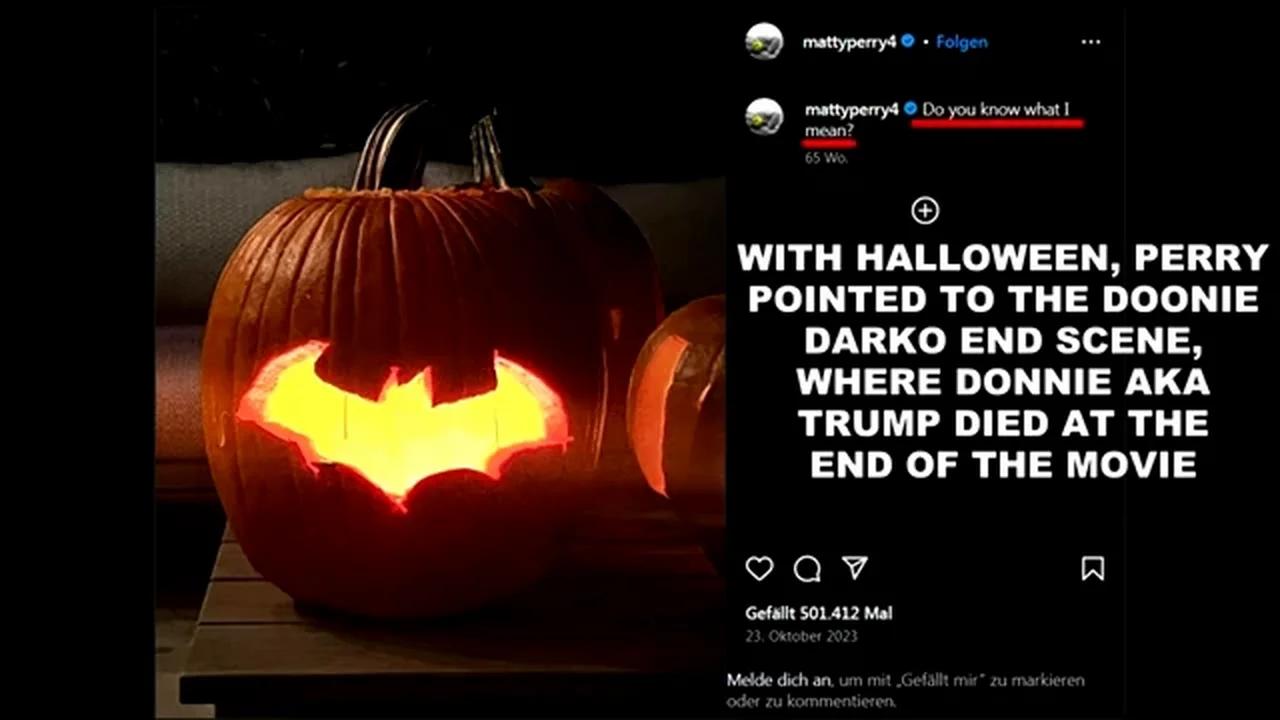1280x720 pixels.
Task: Click the profile avatar beside the caption
Action: tap(764, 117)
